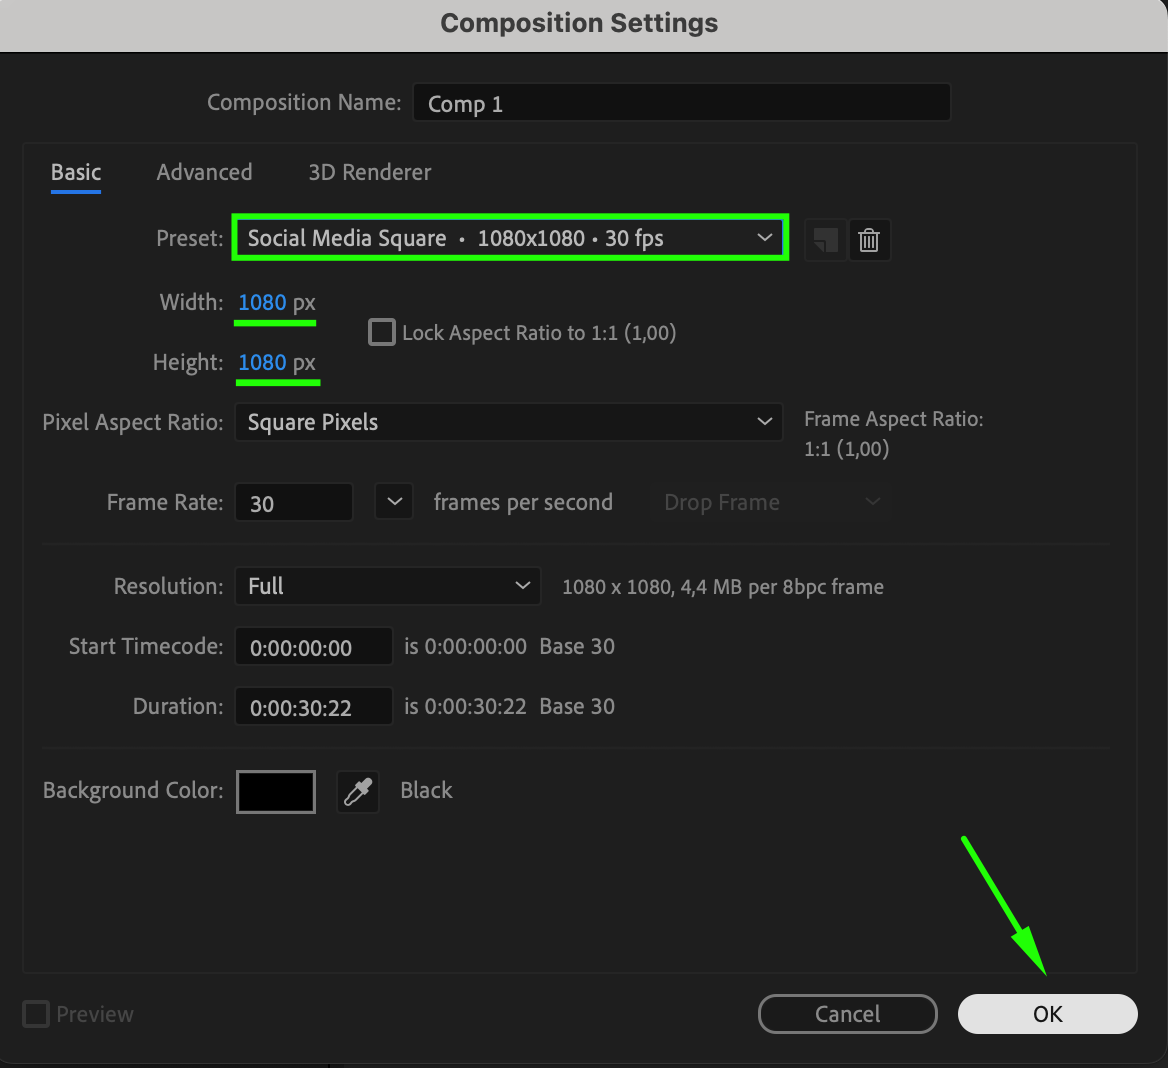
Task: Open the Drop Frame dropdown
Action: [772, 502]
